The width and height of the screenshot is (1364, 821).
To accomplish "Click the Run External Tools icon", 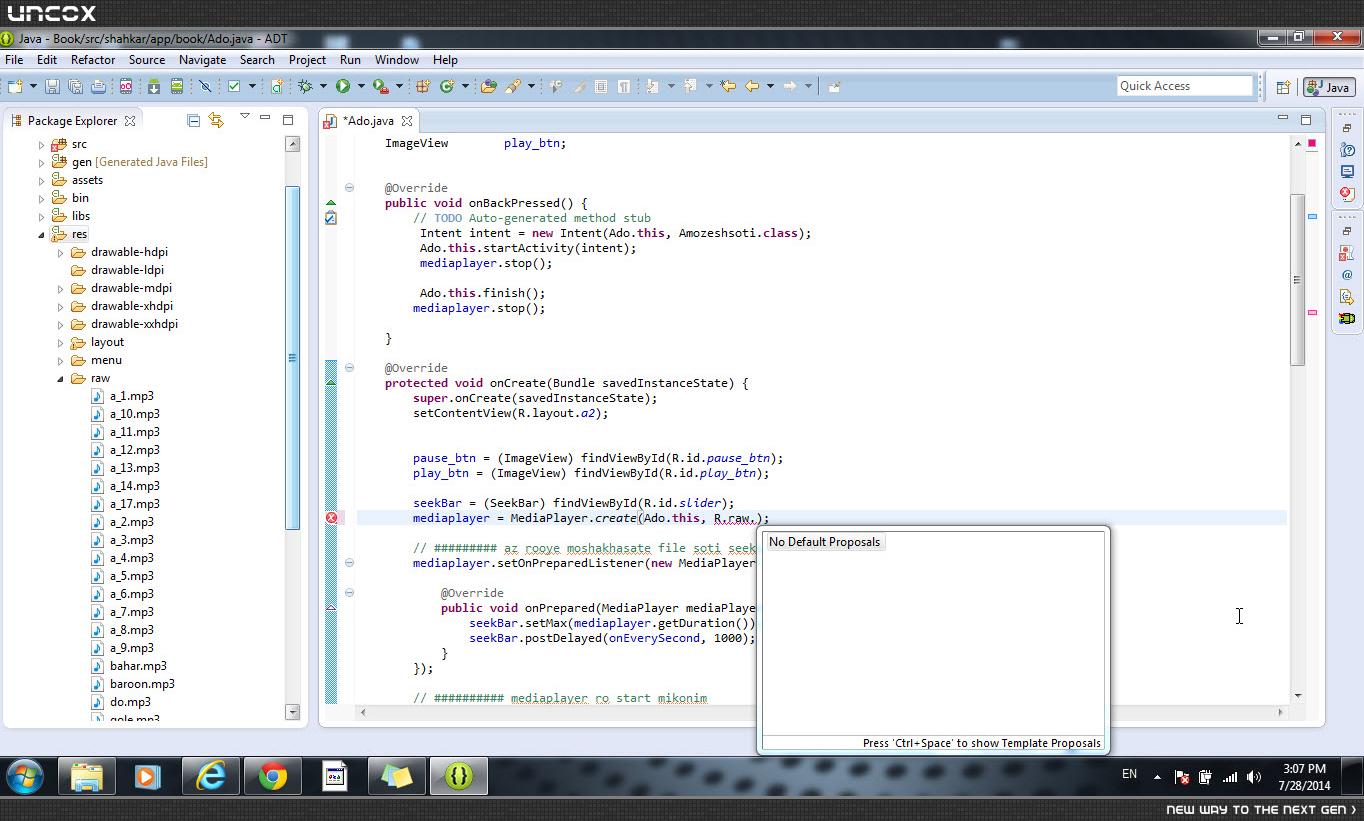I will tap(380, 86).
